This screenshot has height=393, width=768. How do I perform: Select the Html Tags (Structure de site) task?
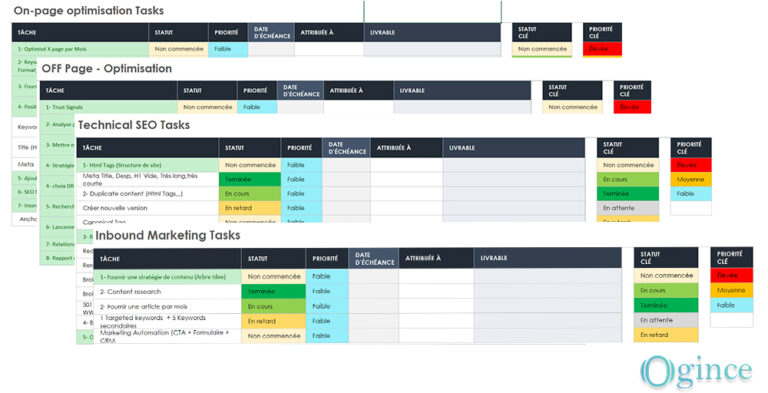point(149,165)
